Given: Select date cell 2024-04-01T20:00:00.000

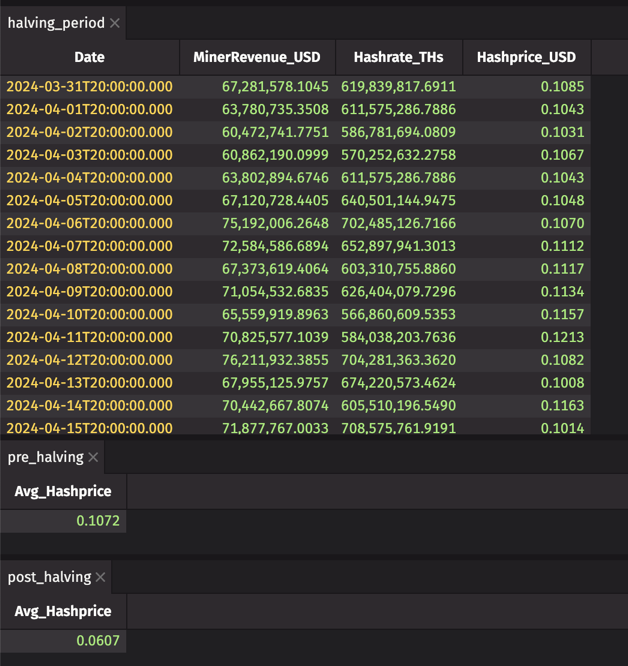Looking at the screenshot, I should click(x=90, y=110).
